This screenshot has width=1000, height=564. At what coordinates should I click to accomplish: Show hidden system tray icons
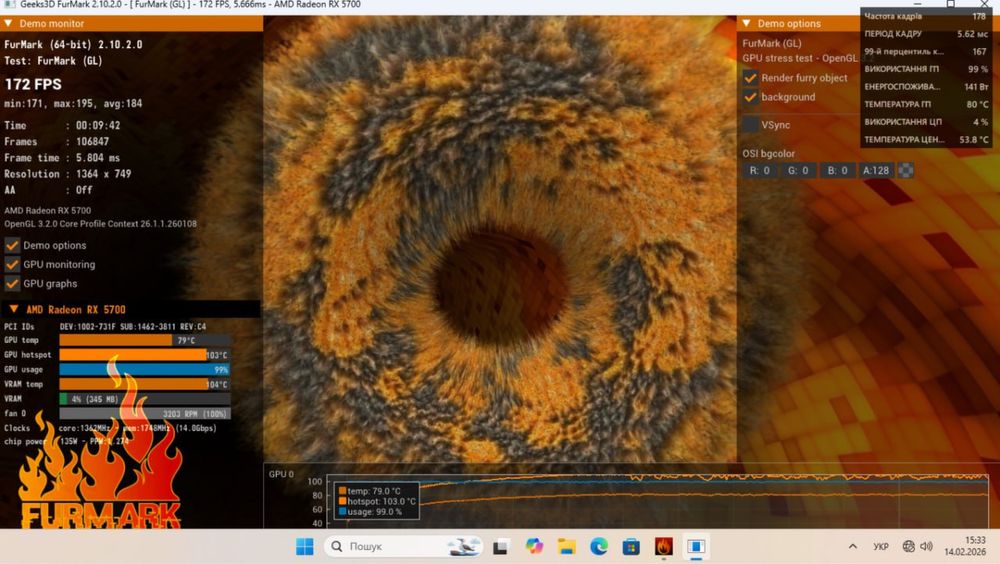[853, 547]
